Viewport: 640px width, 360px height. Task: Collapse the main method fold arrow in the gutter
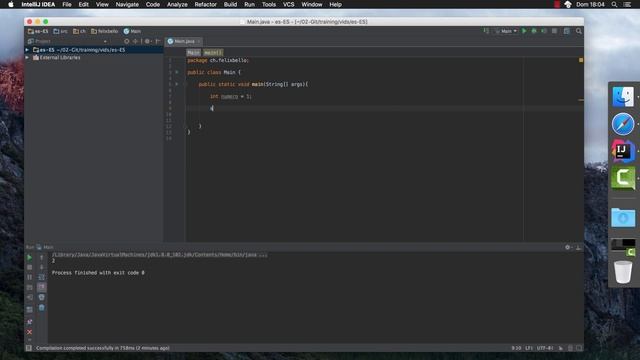(x=177, y=84)
